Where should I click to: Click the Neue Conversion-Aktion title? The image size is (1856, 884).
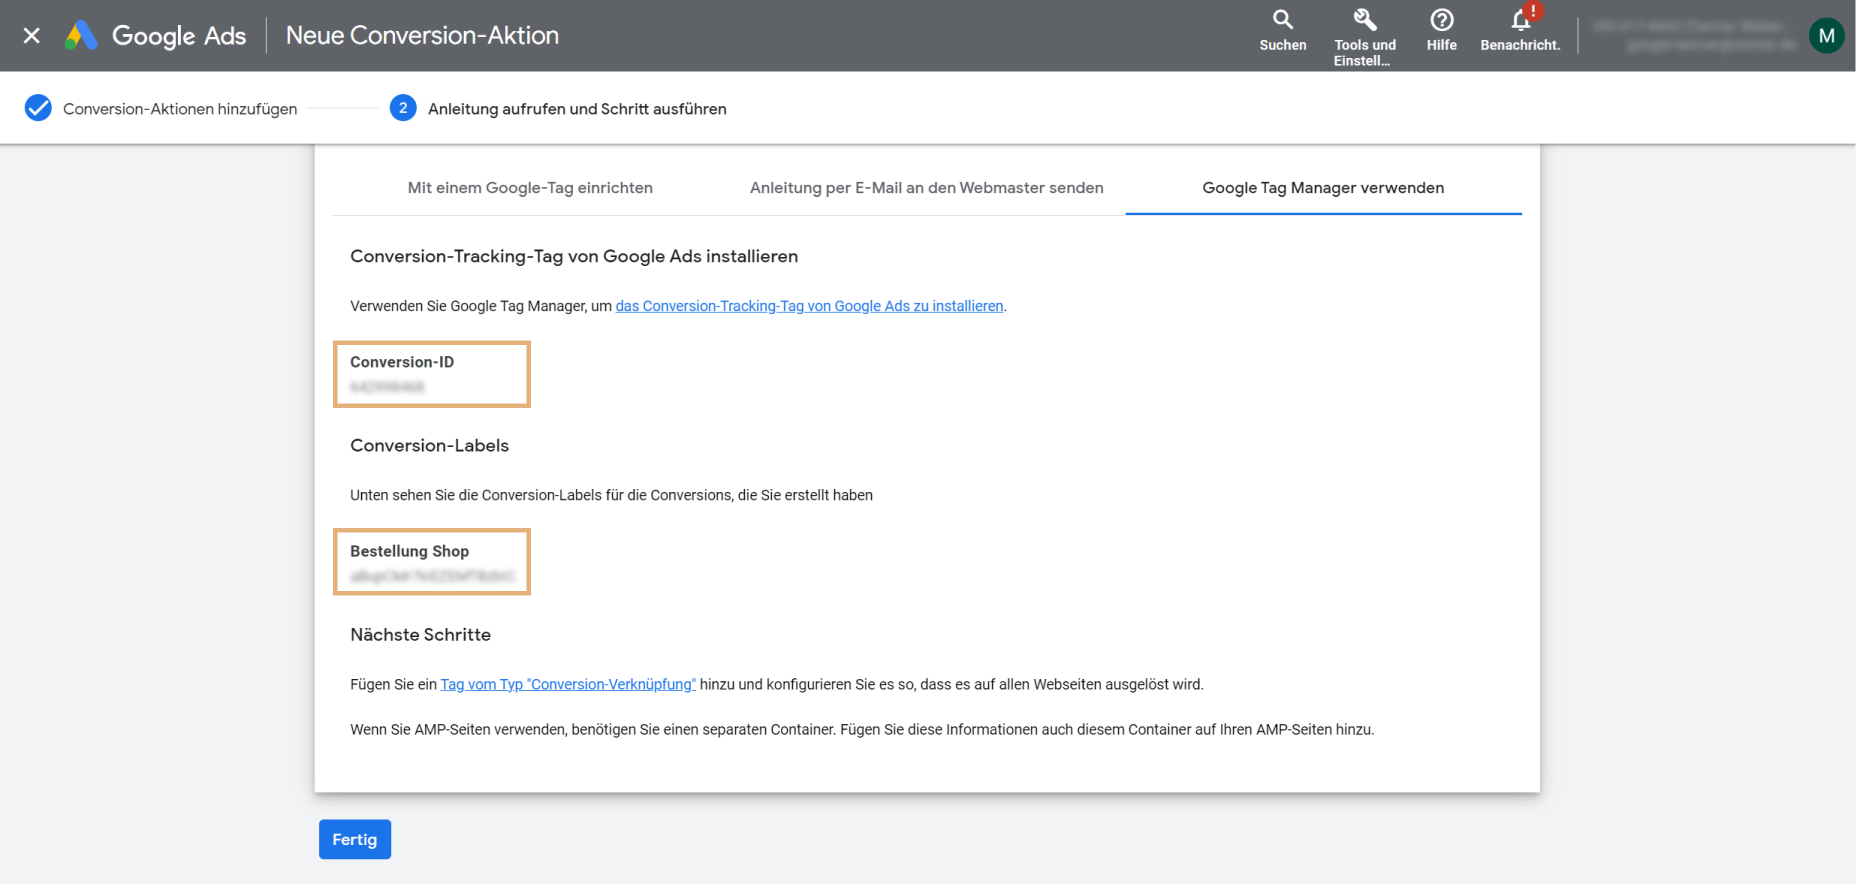(422, 36)
